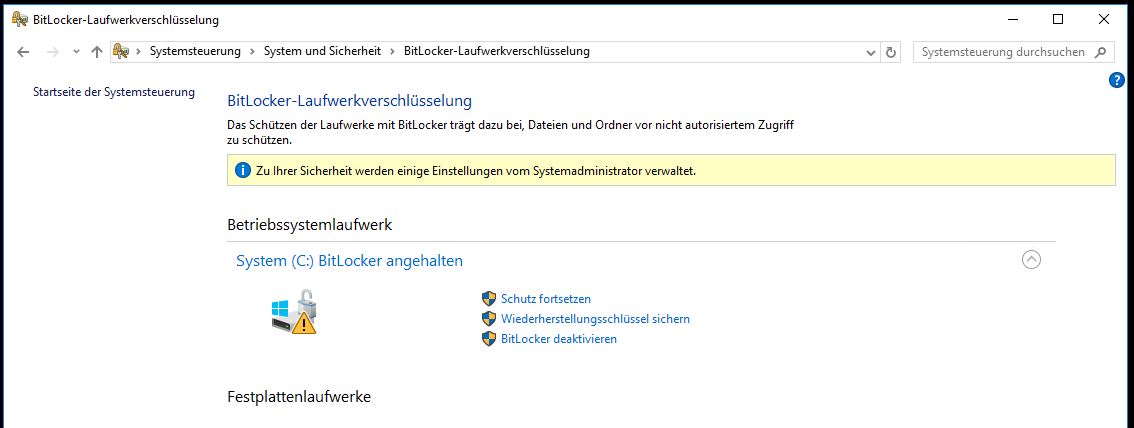Image resolution: width=1134 pixels, height=428 pixels.
Task: Click the Back navigation arrow
Action: (x=22, y=52)
